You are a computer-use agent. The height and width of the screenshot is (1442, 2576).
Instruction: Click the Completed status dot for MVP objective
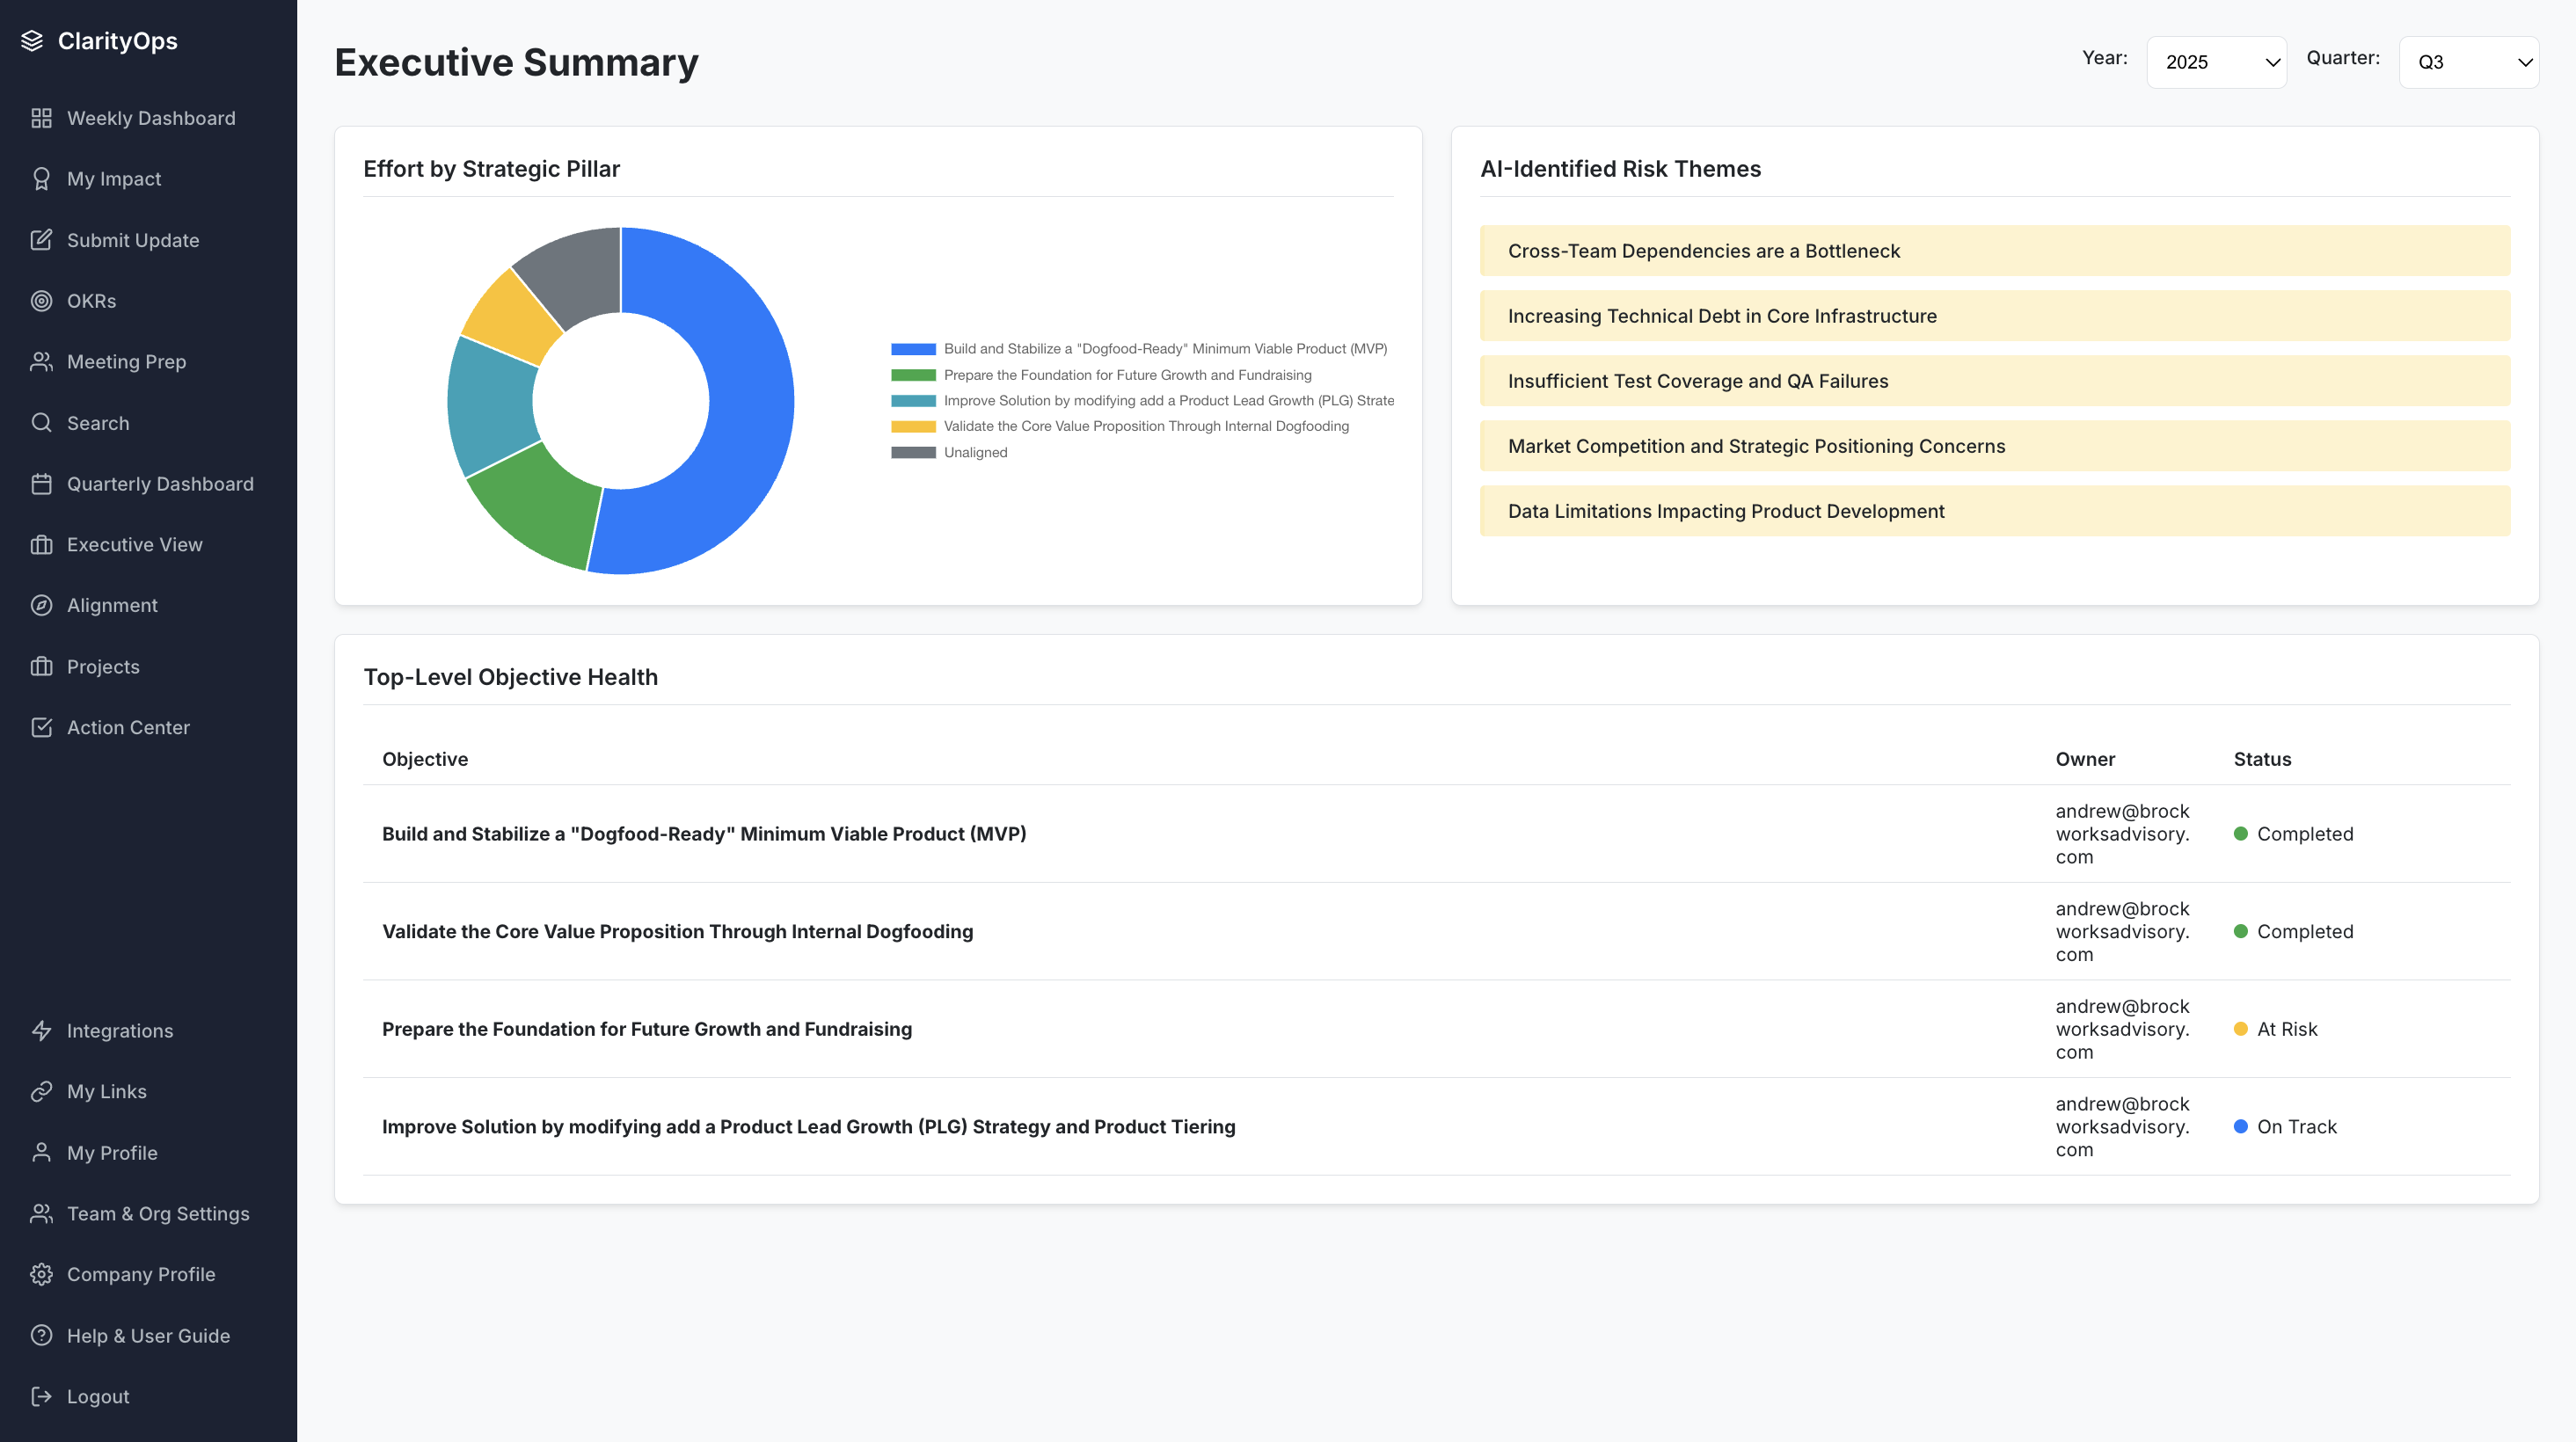(2240, 833)
